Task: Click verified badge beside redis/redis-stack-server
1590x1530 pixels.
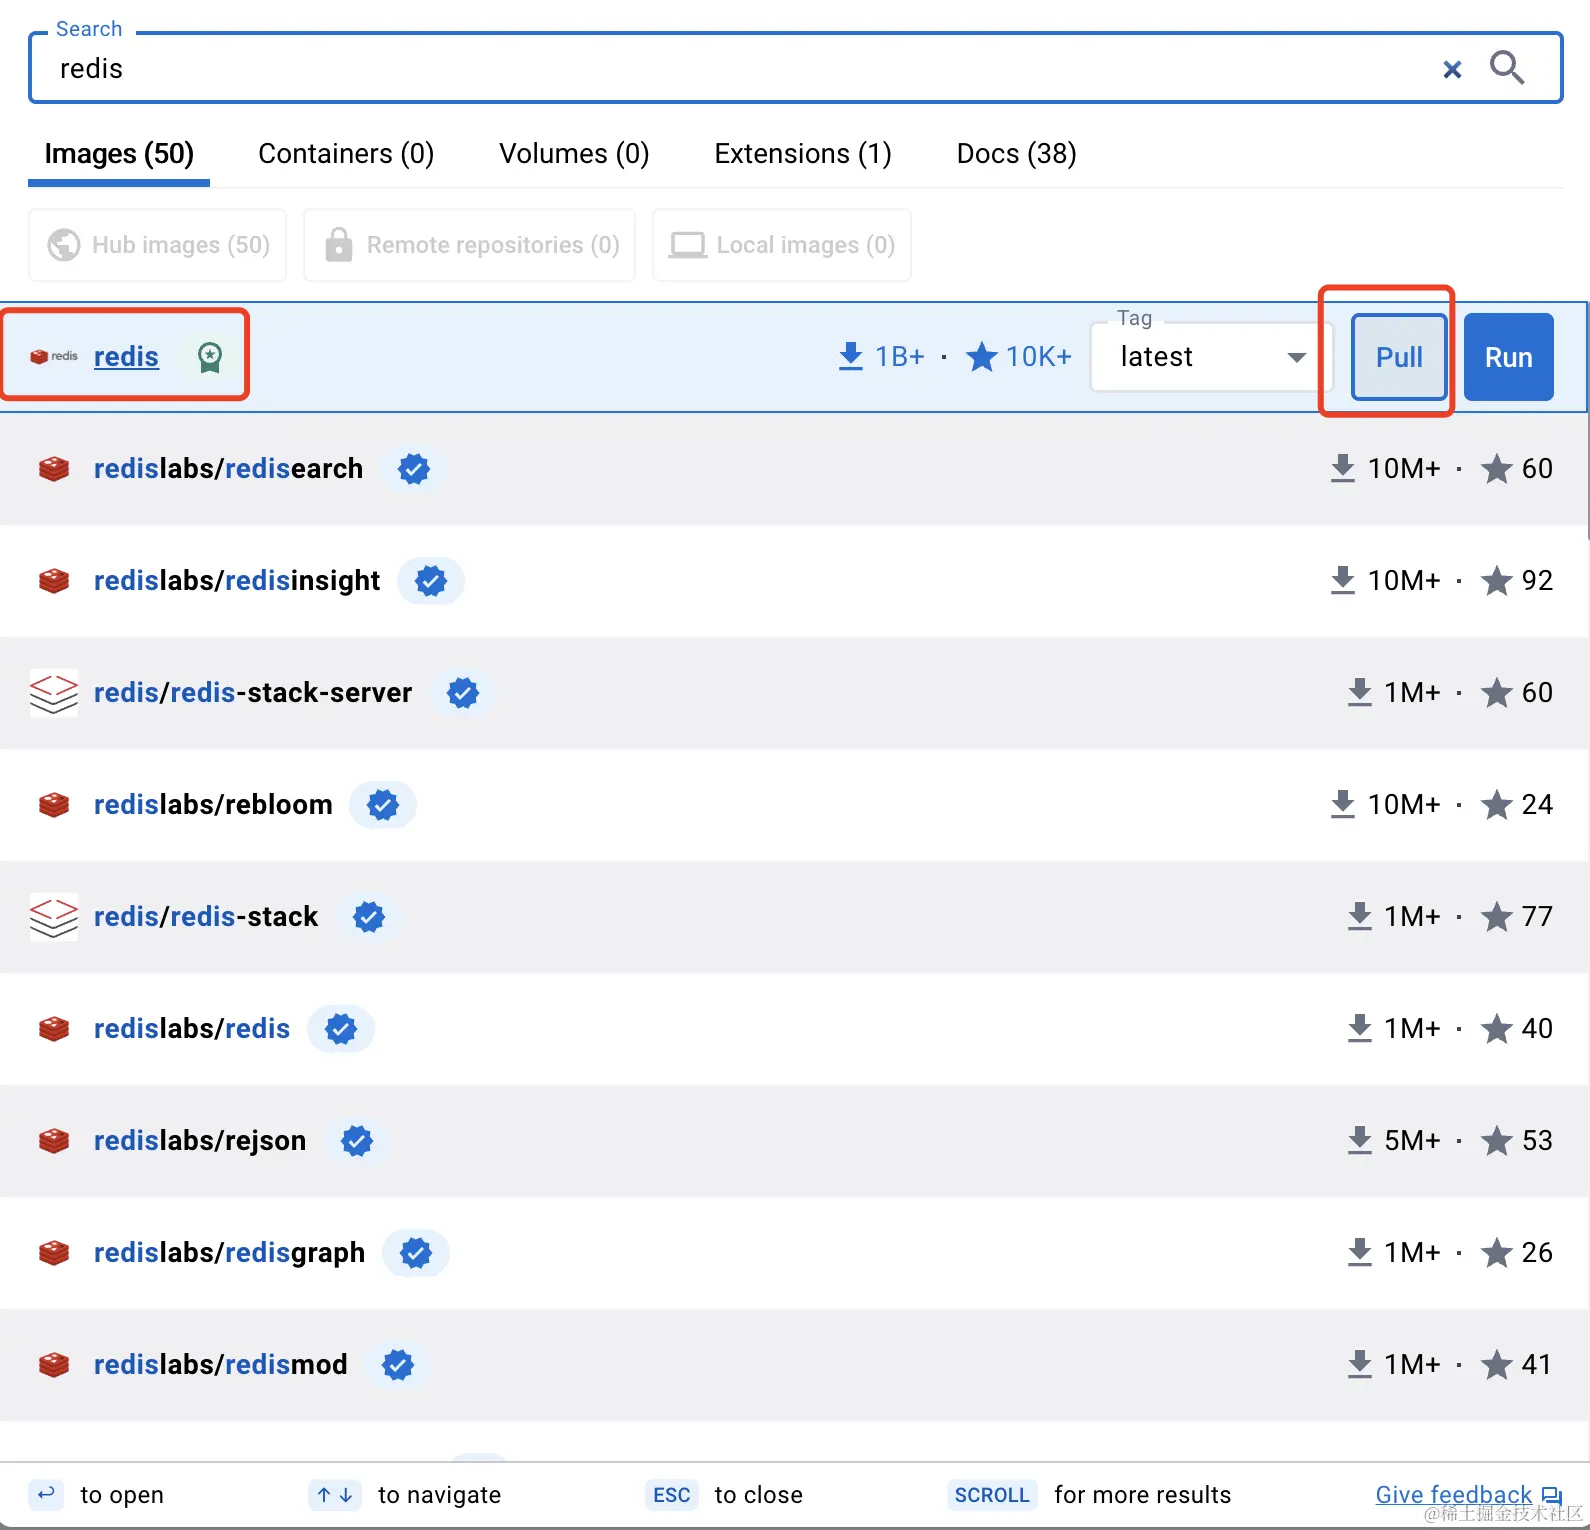Action: coord(463,692)
